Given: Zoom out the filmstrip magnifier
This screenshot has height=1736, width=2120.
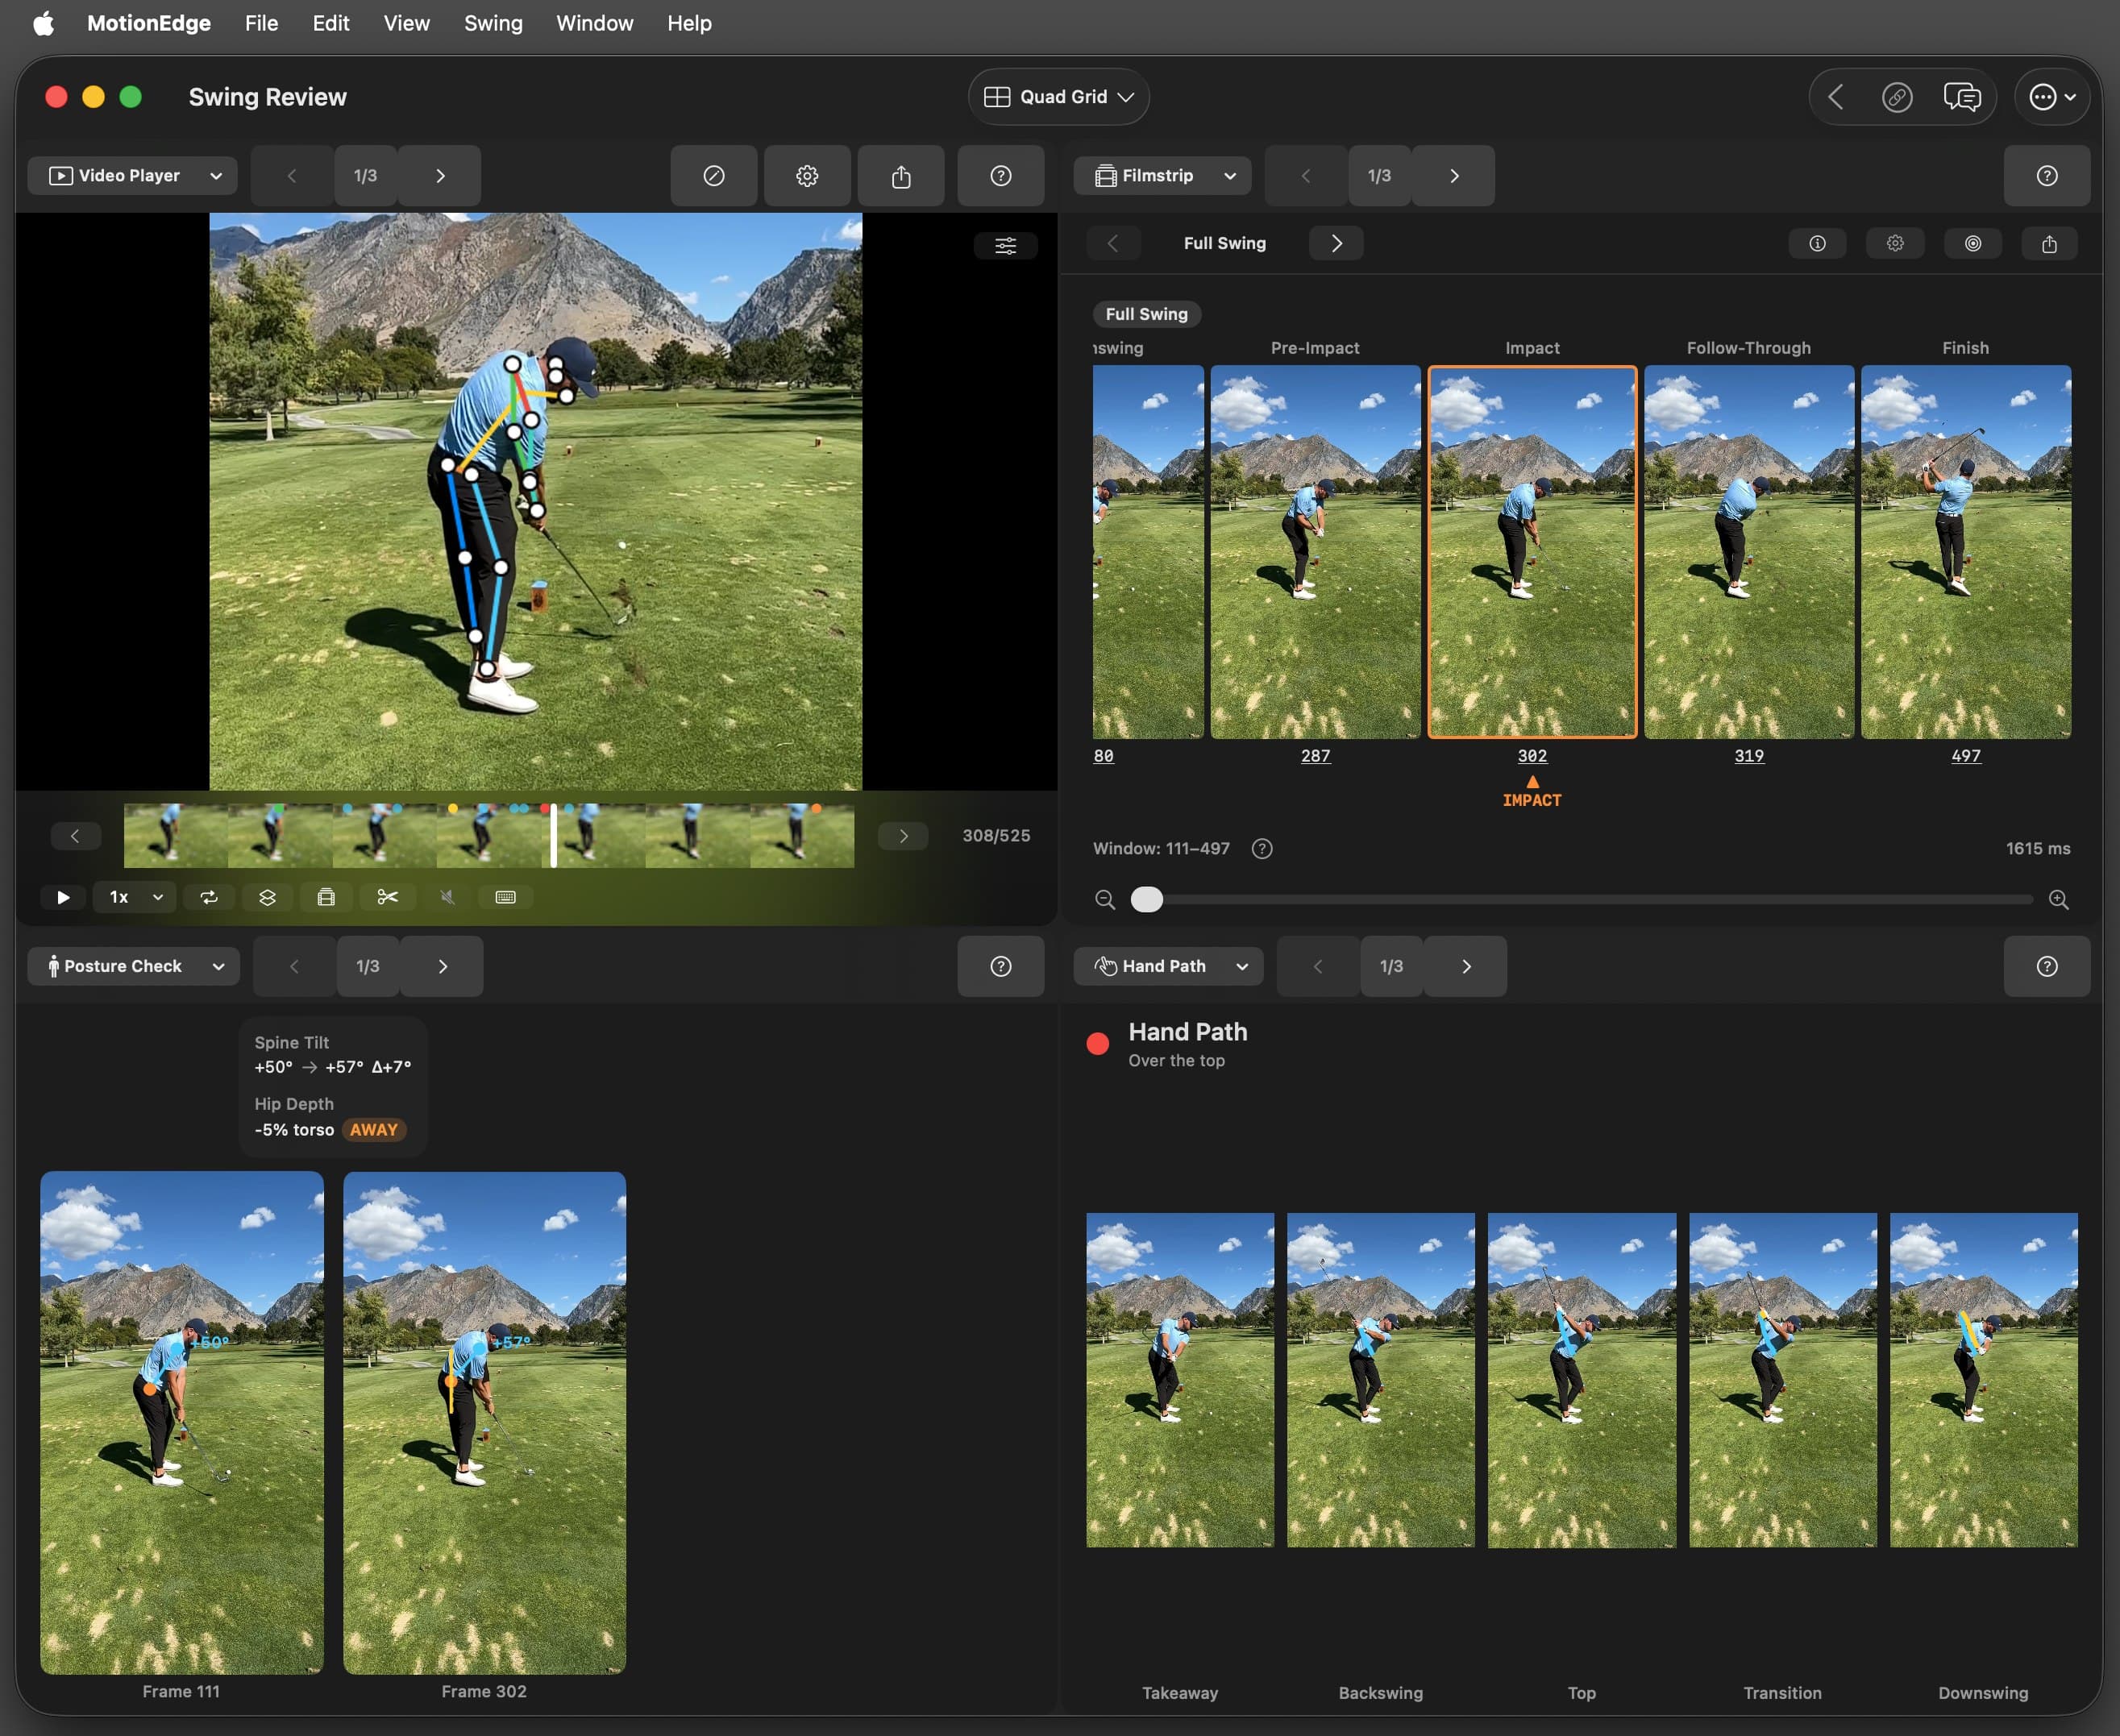Looking at the screenshot, I should pos(1105,900).
